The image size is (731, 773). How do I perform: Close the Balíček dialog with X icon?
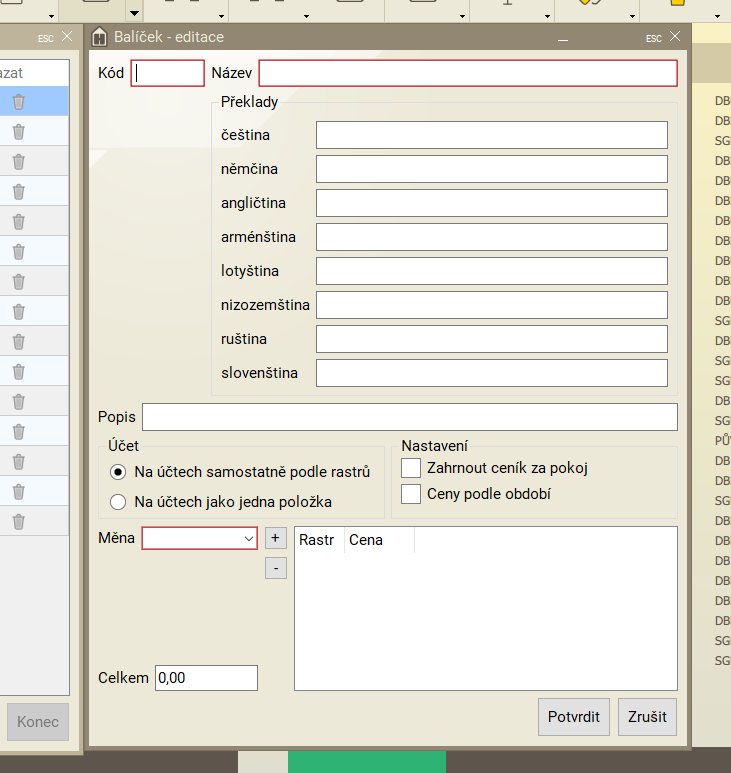pyautogui.click(x=675, y=37)
